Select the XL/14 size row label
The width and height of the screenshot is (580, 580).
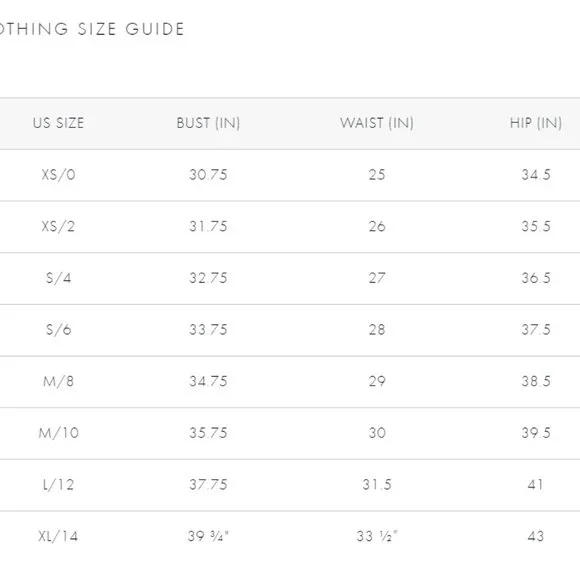click(x=58, y=536)
